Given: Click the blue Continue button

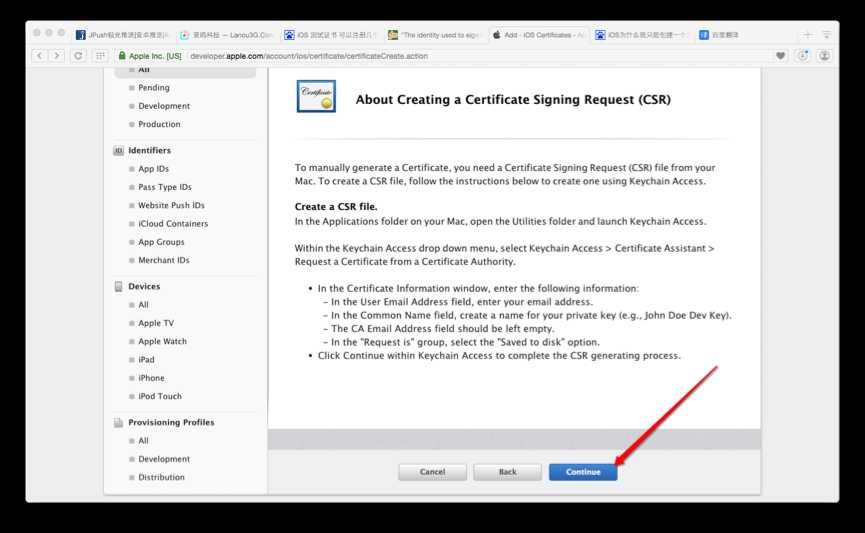Looking at the screenshot, I should tap(583, 472).
